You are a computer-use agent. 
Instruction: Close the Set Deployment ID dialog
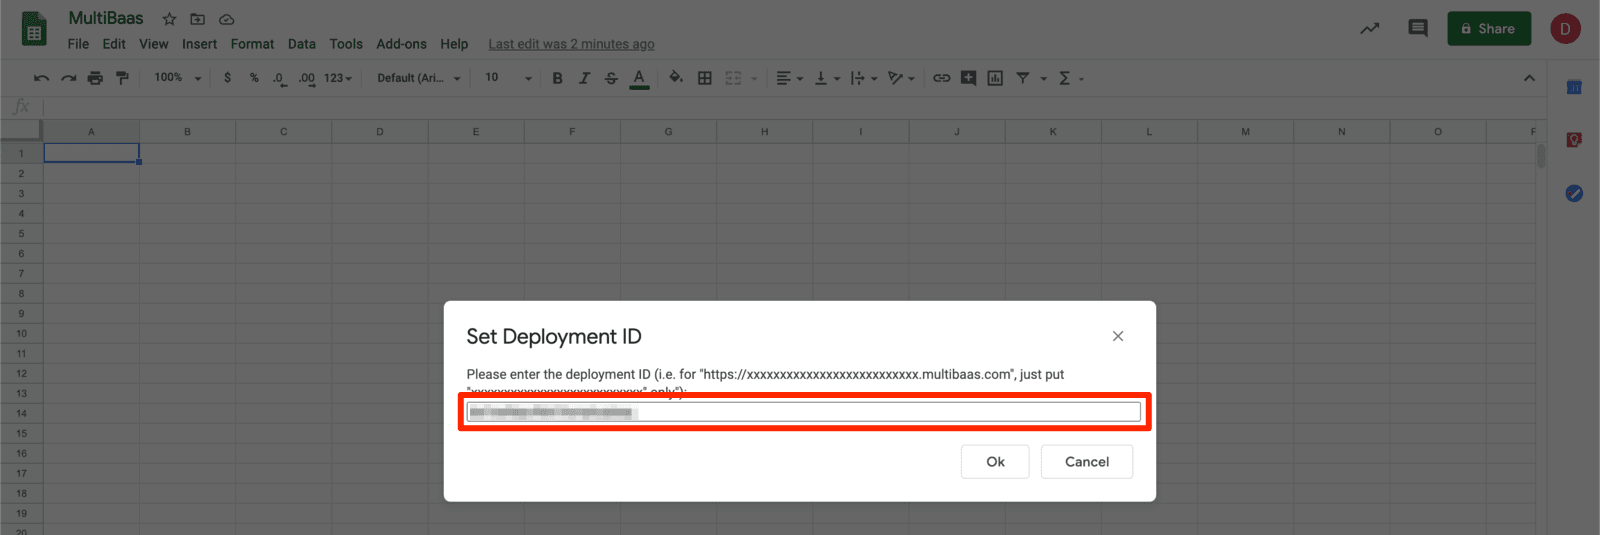pos(1118,336)
